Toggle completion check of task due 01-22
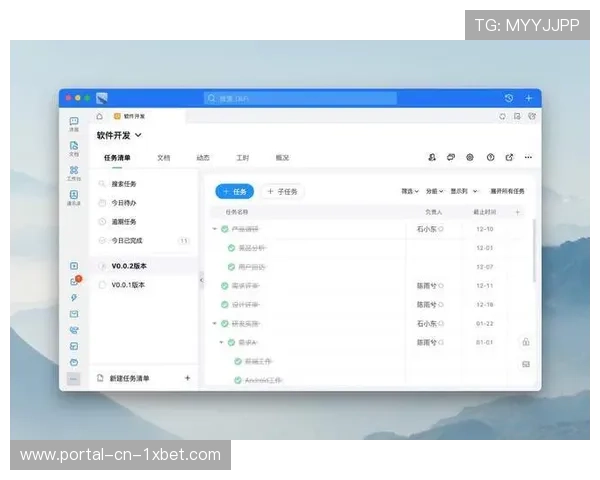This screenshot has height=480, width=600. tap(225, 323)
